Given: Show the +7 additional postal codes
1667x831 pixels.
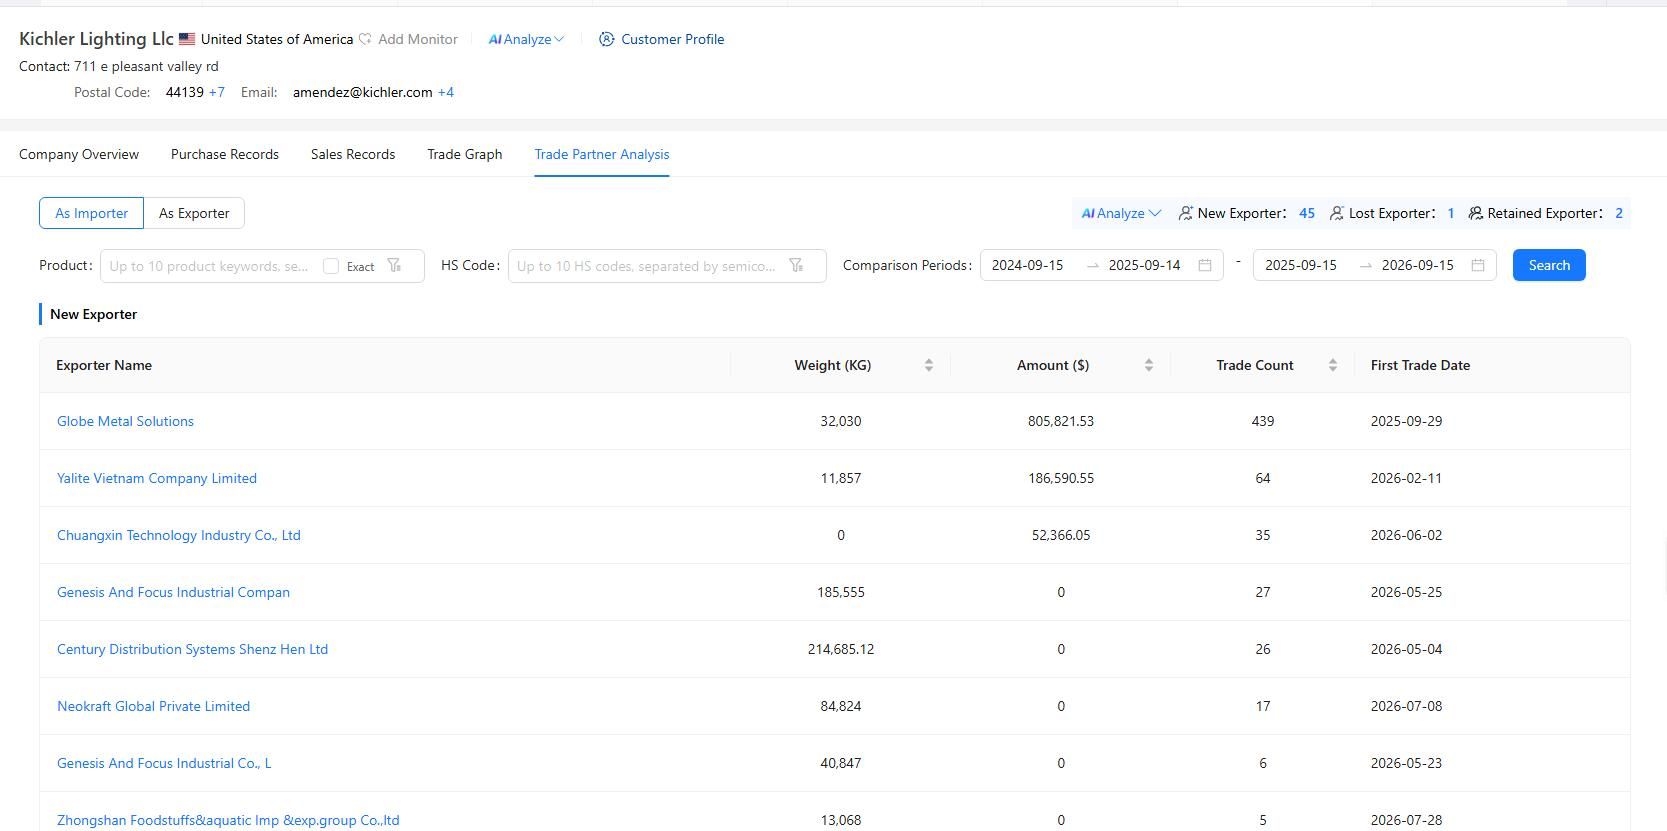Looking at the screenshot, I should (x=216, y=92).
